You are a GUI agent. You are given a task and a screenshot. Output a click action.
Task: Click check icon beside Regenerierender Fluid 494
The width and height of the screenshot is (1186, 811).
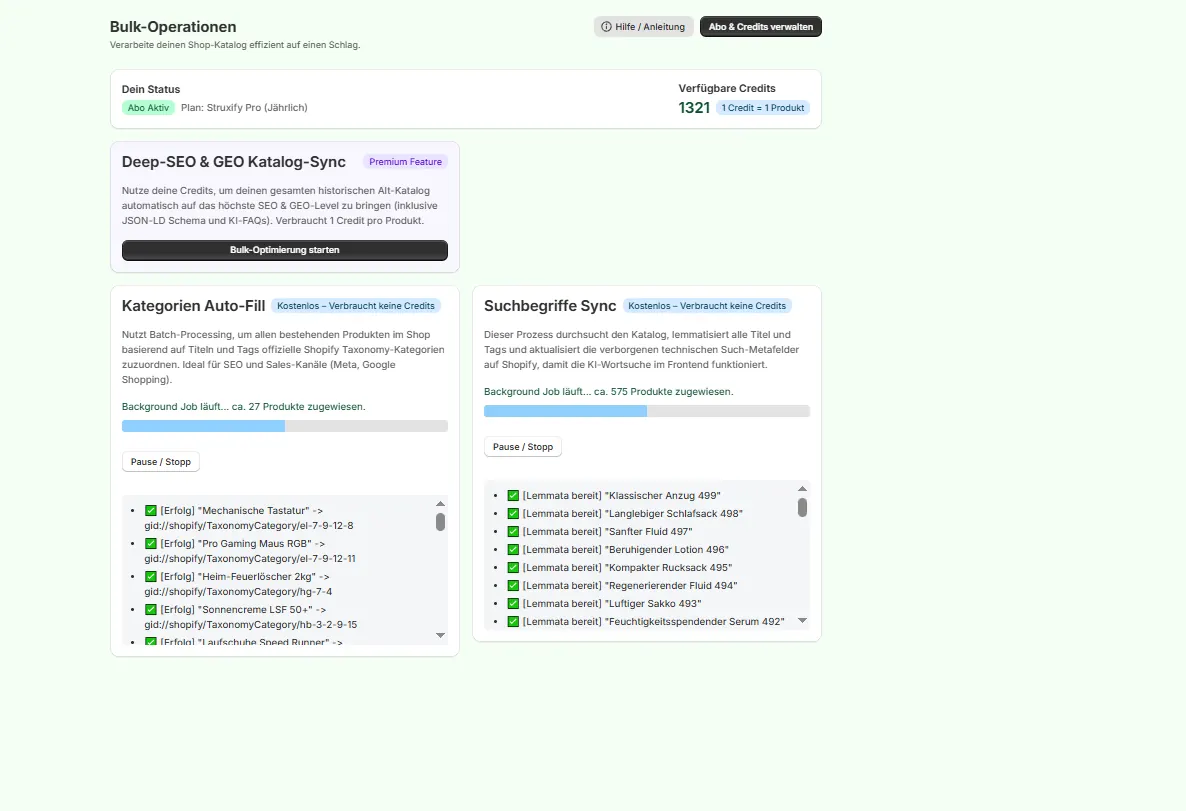513,586
